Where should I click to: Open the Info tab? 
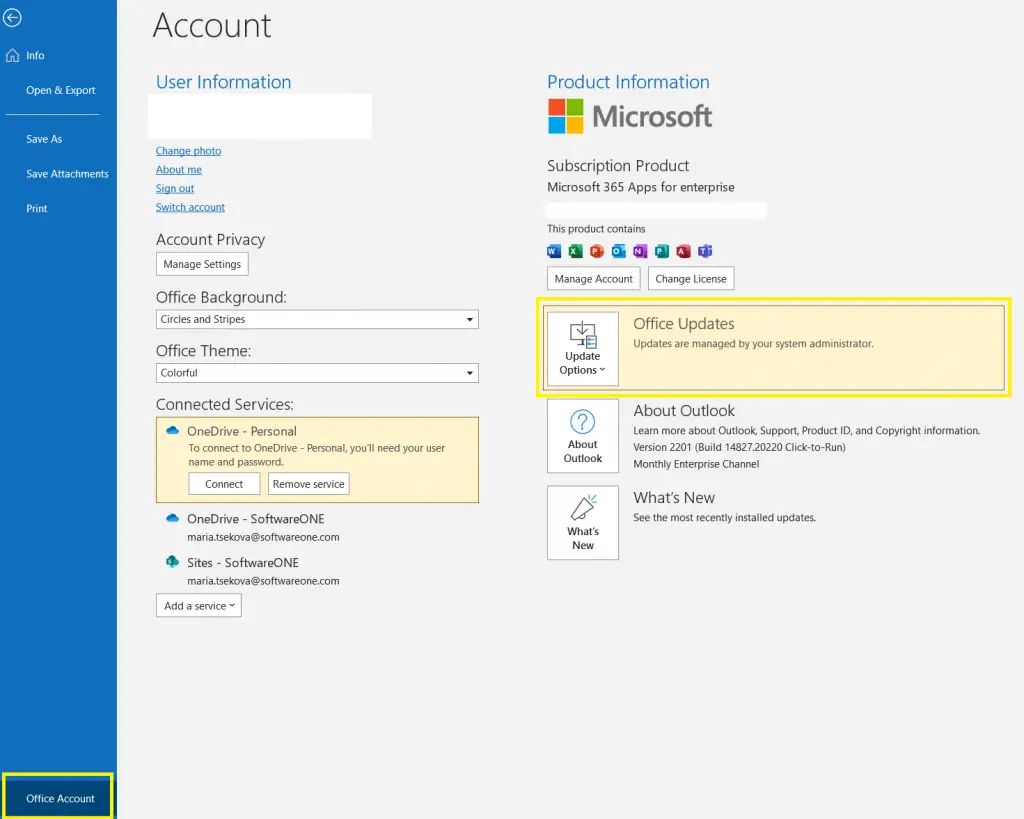(35, 56)
